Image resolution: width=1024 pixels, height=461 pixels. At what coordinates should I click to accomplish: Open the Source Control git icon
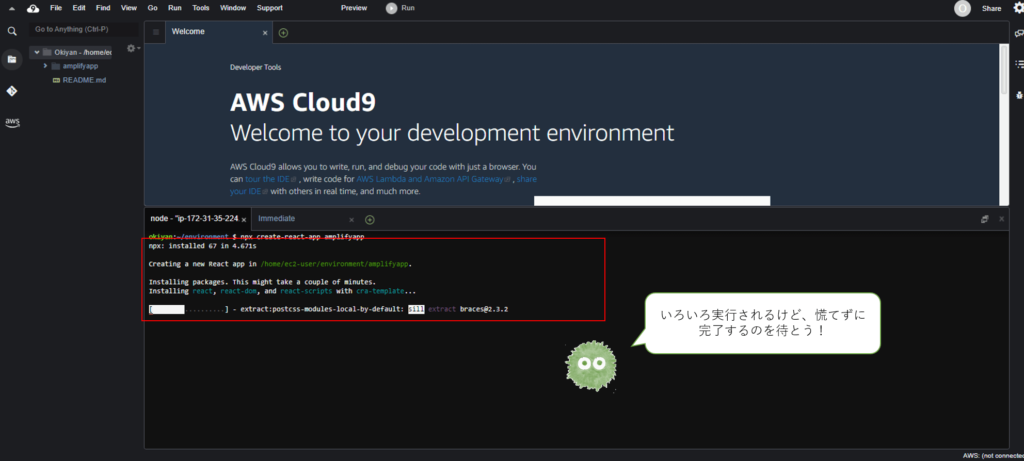pos(12,91)
